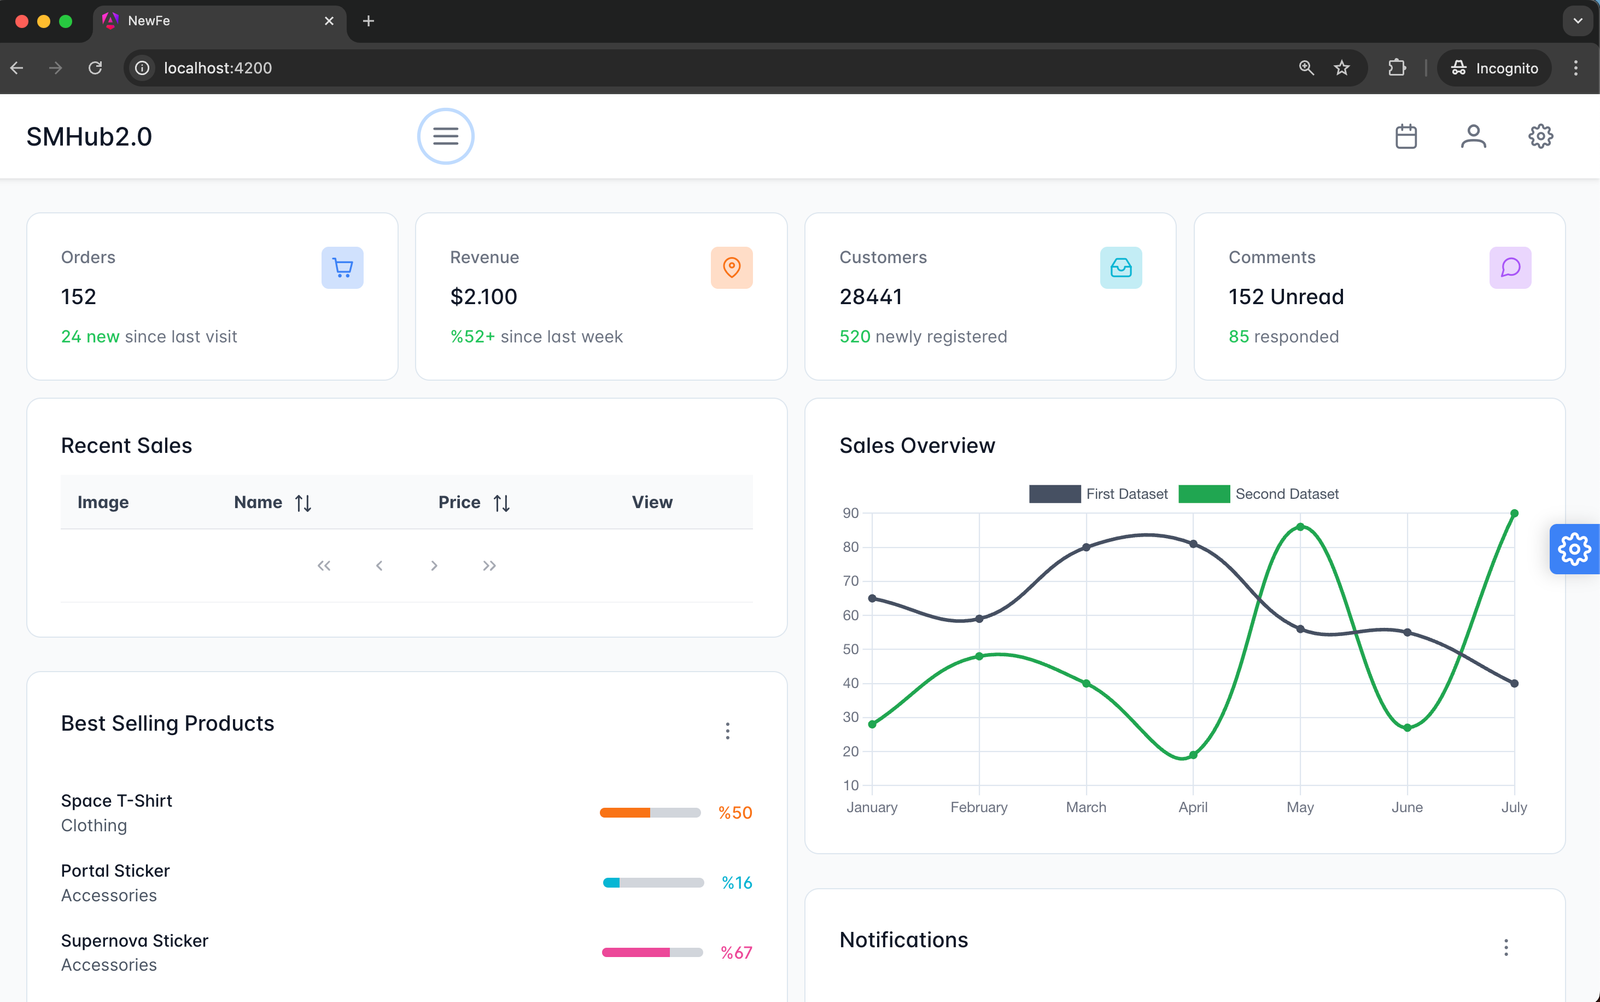Click the Comments speech bubble icon
The height and width of the screenshot is (1002, 1600).
(1510, 268)
